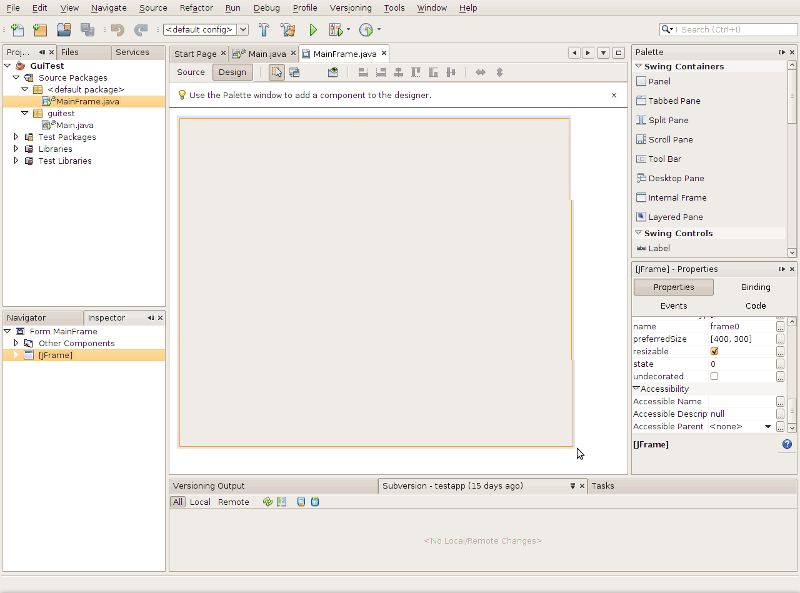Image resolution: width=800 pixels, height=593 pixels.
Task: Click the Design view button
Action: click(232, 72)
